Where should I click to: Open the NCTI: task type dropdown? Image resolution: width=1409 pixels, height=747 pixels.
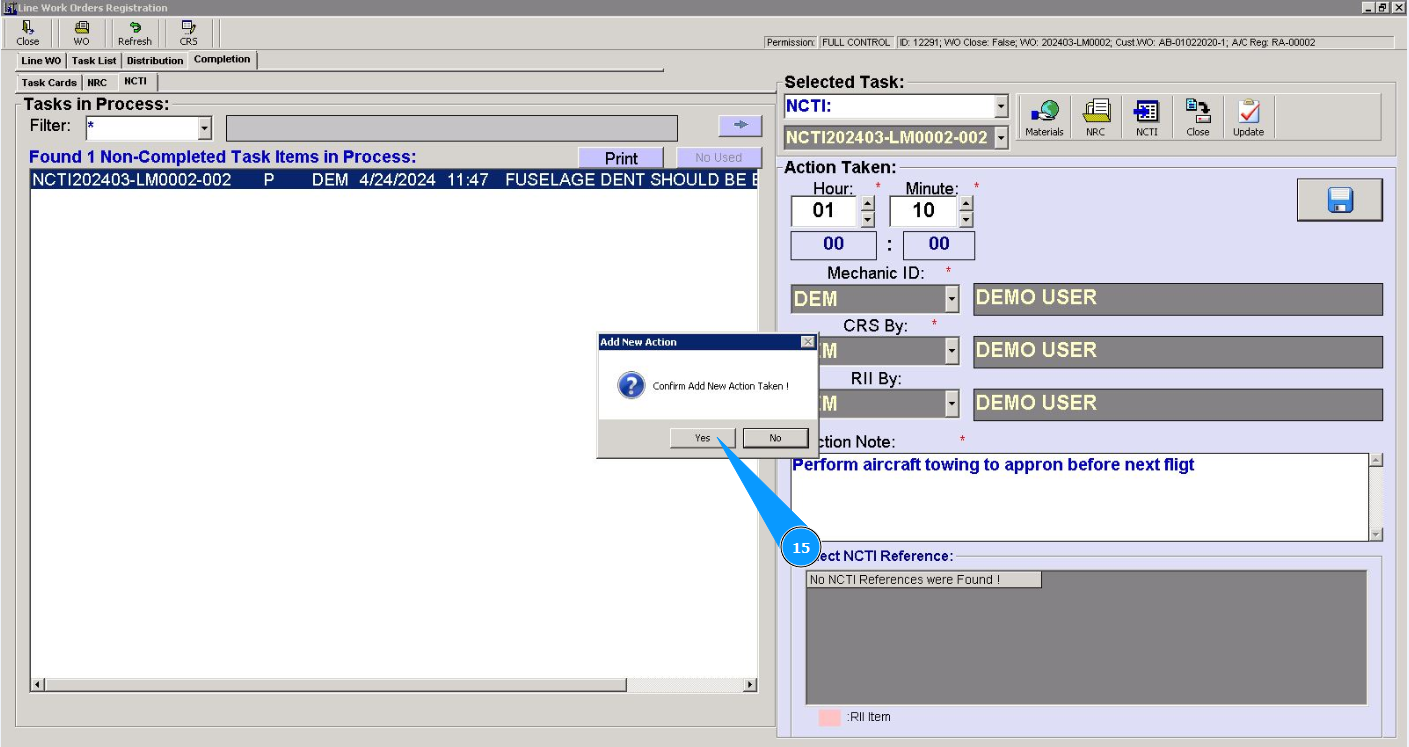1002,106
